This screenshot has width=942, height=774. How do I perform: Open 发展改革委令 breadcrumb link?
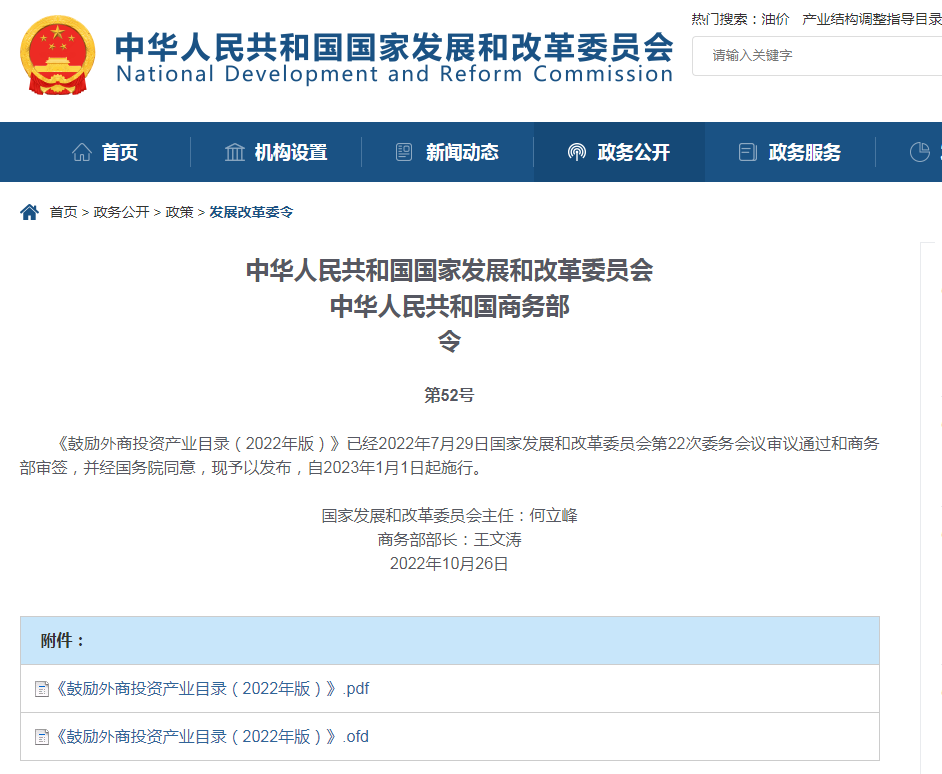[251, 212]
